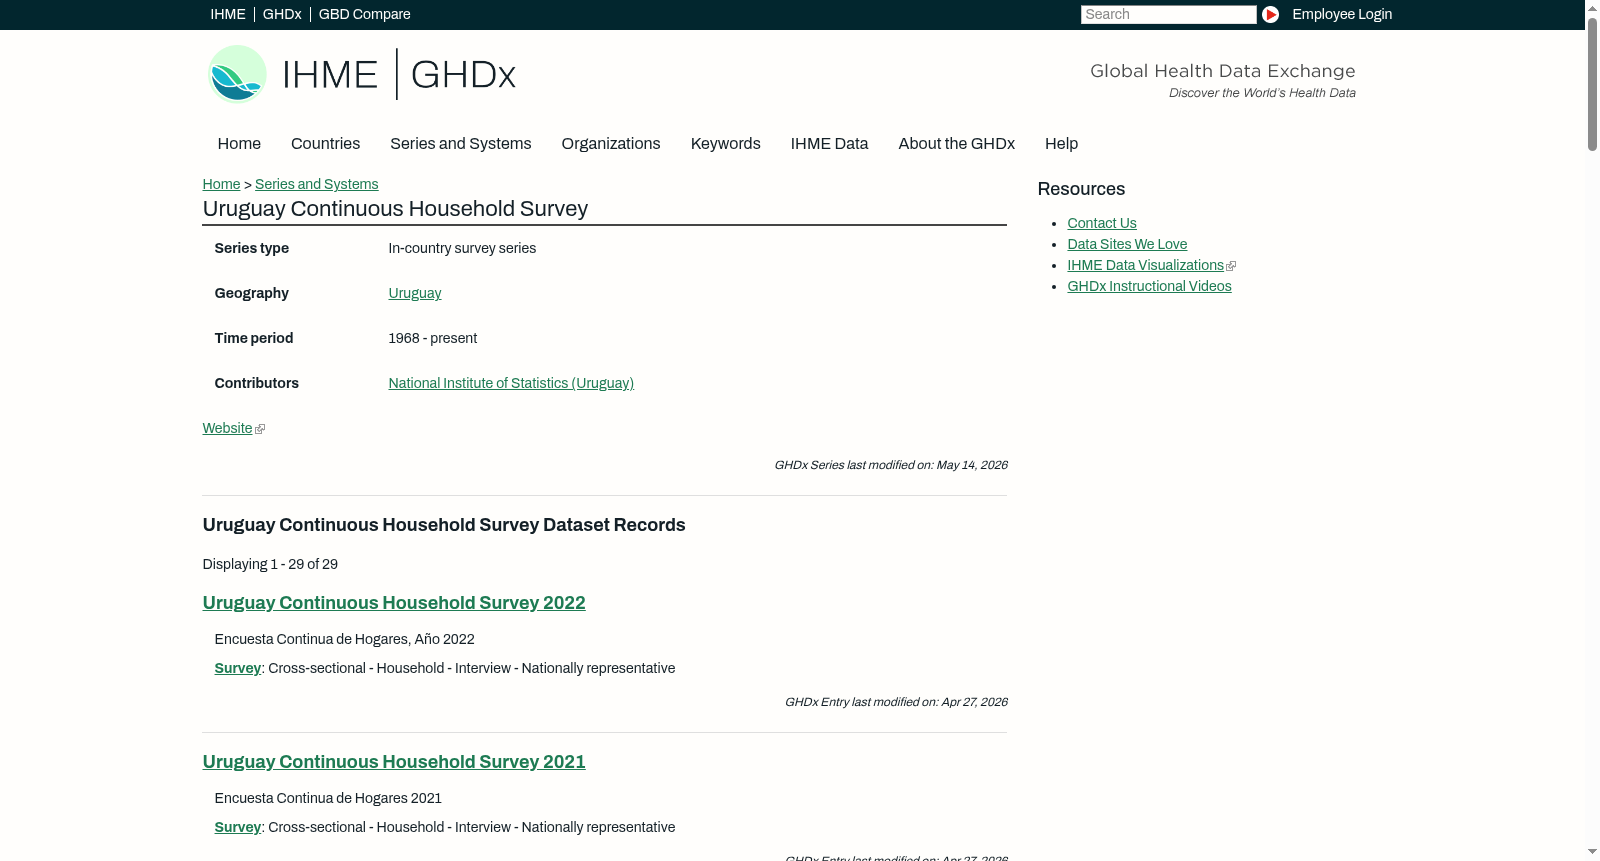The width and height of the screenshot is (1600, 861).
Task: Open National Institute of Statistics (Uruguay) link
Action: 511,383
